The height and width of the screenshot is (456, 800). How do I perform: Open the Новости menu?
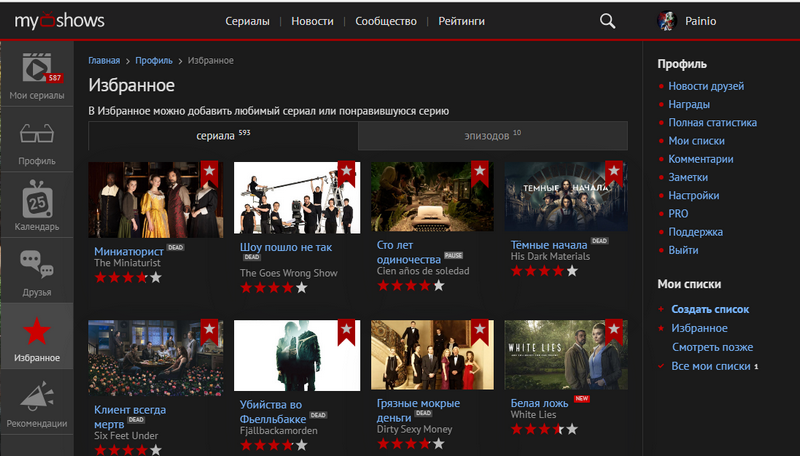[x=312, y=21]
